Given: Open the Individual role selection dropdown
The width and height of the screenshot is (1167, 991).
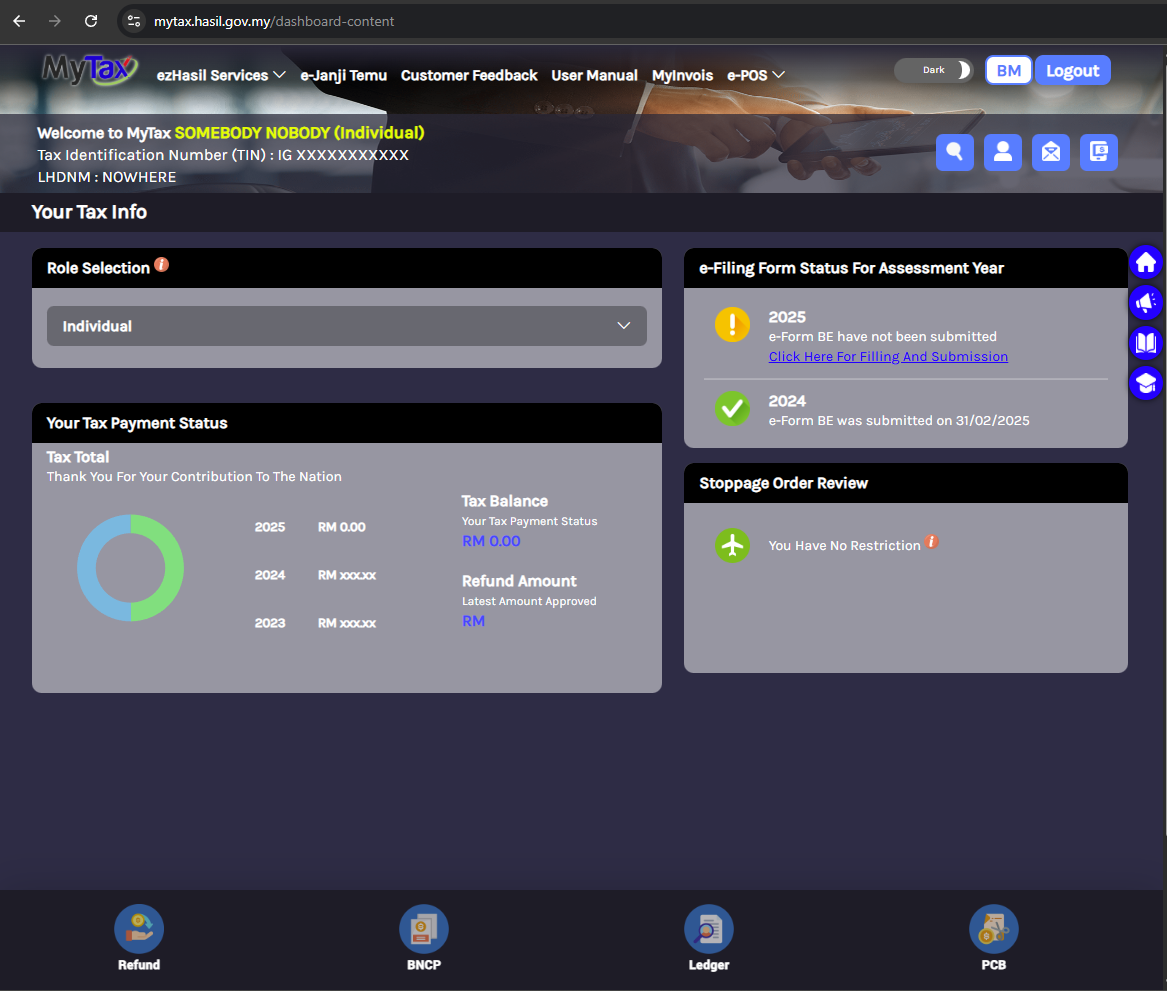Looking at the screenshot, I should (347, 326).
